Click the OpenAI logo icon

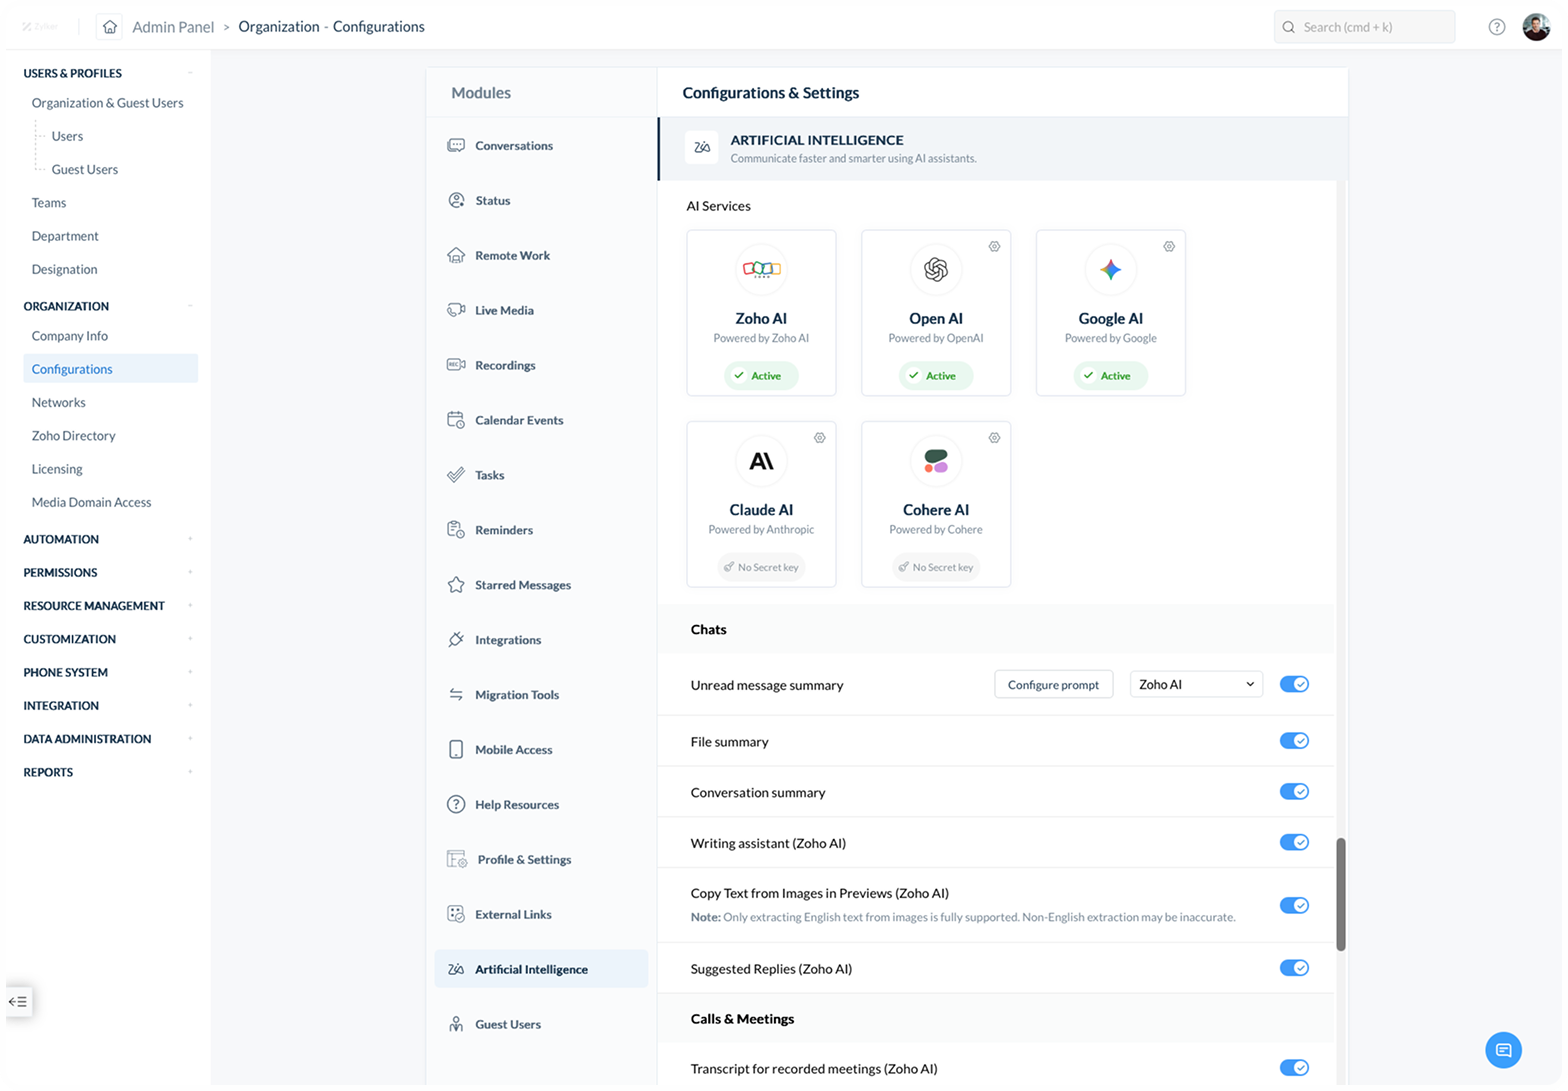tap(936, 269)
